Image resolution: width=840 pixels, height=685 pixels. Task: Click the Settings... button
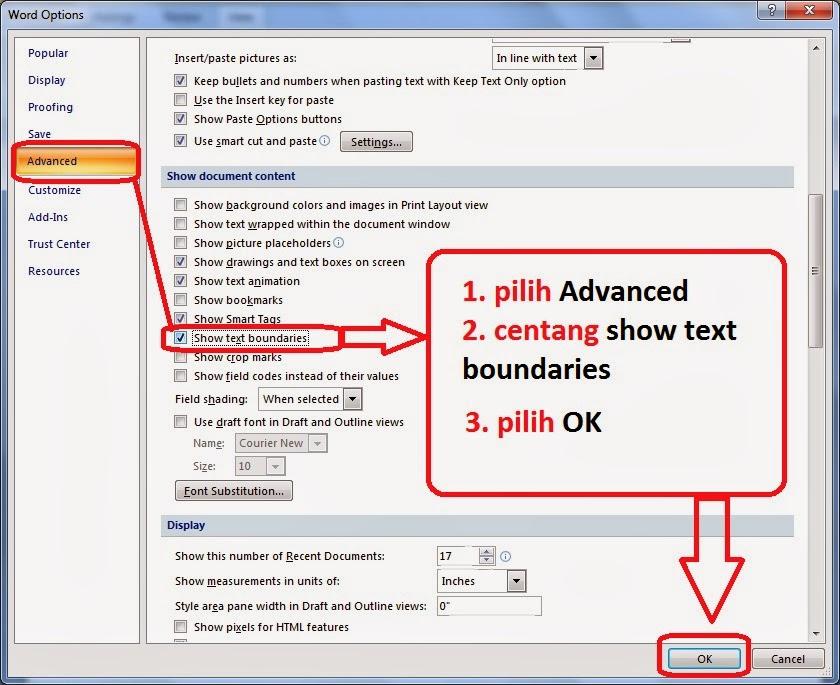coord(376,142)
